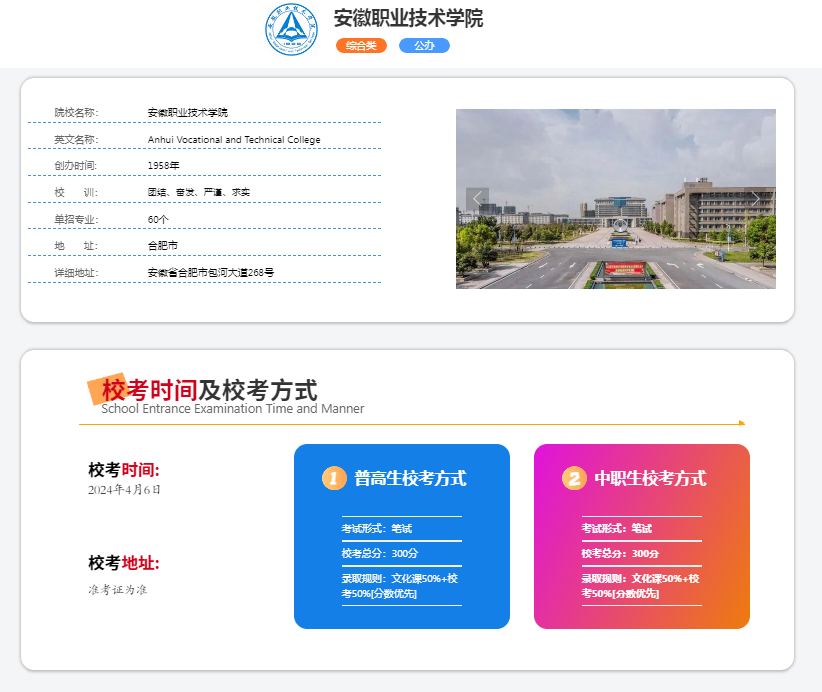Click the 院校名称 label
The height and width of the screenshot is (692, 822).
[77, 112]
